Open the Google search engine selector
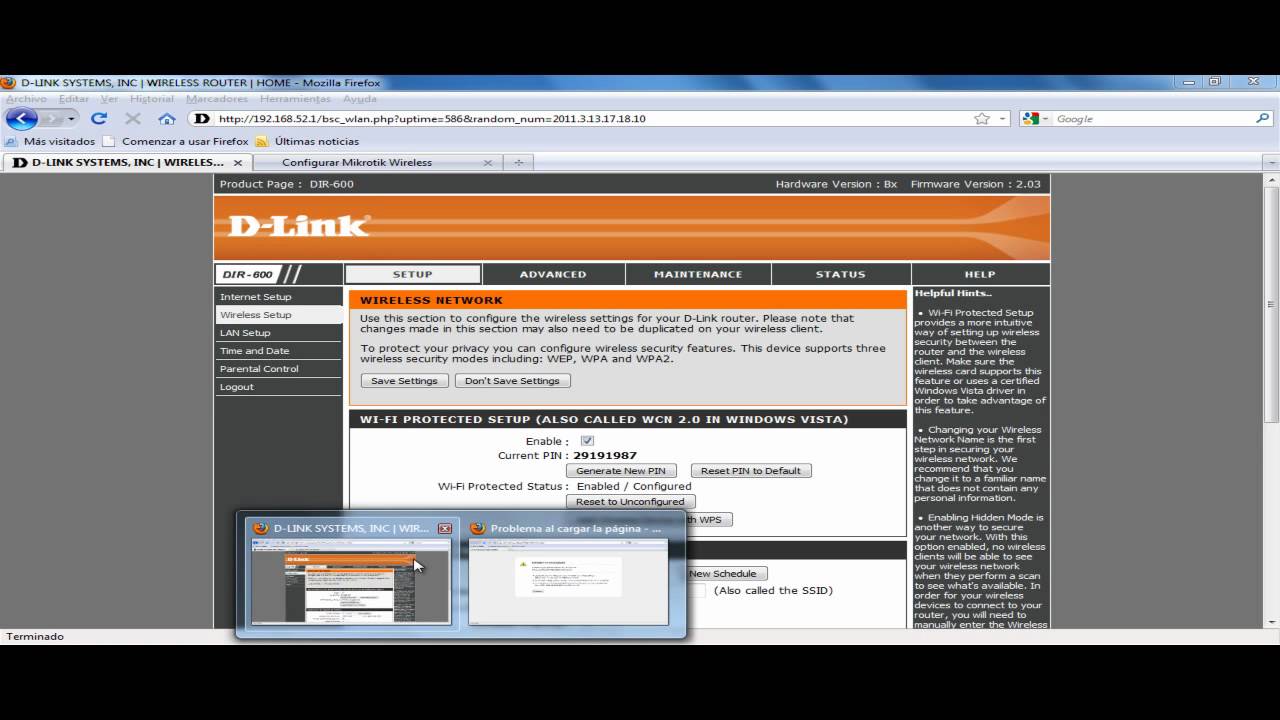This screenshot has width=1280, height=720. [1036, 119]
